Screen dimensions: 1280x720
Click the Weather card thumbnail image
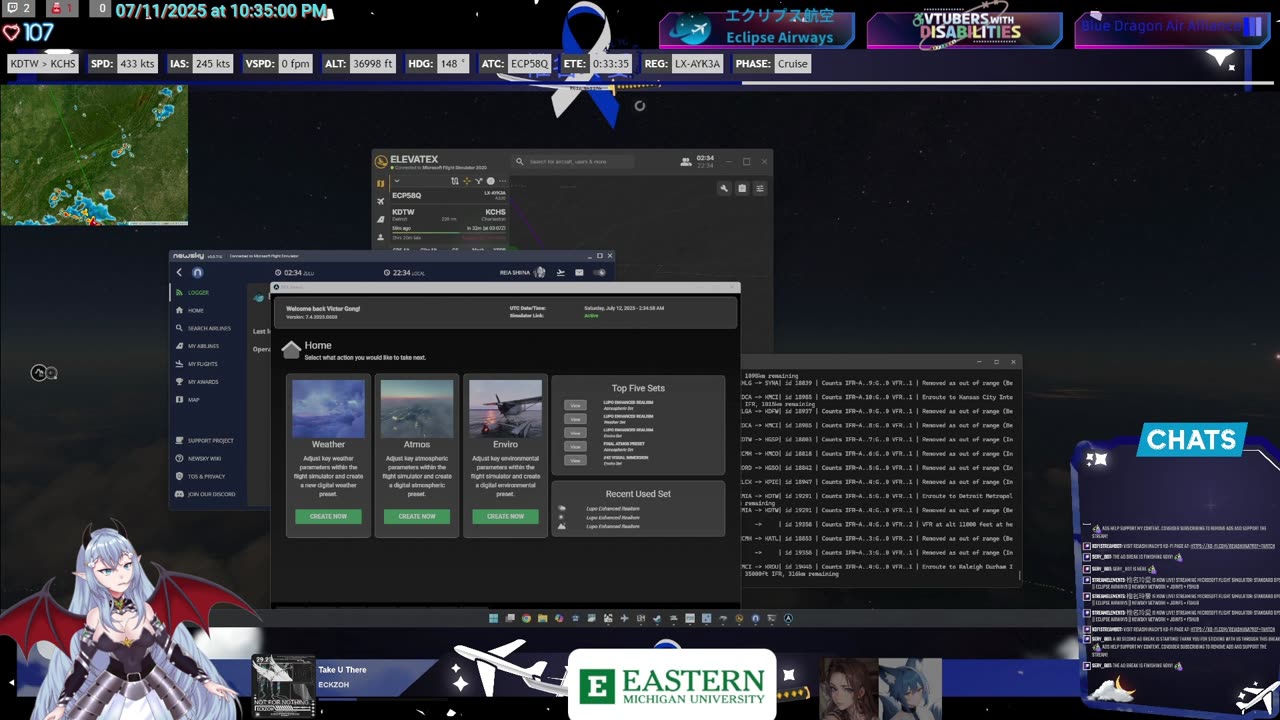328,408
